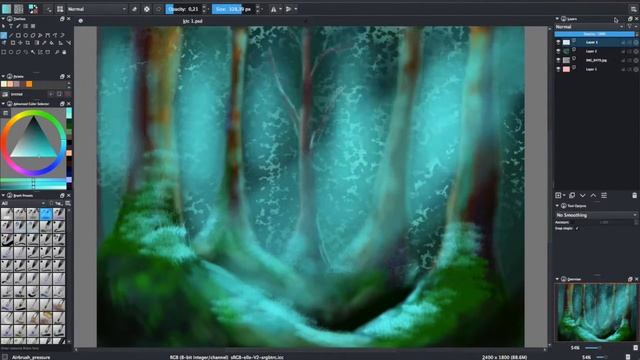Toggle eraser mode icon
This screenshot has height=360, width=640.
point(134,9)
